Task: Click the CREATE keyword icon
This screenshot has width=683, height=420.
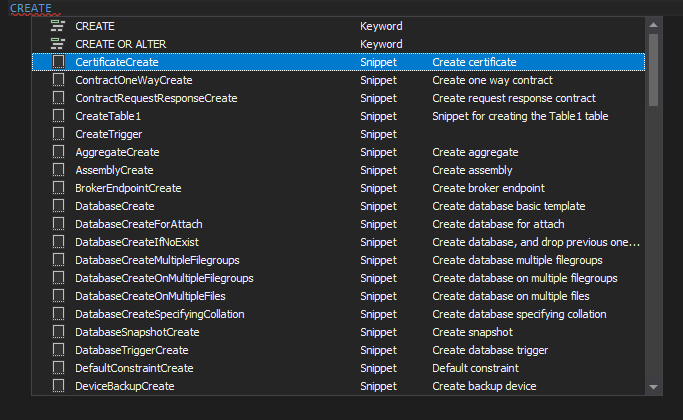Action: 58,26
